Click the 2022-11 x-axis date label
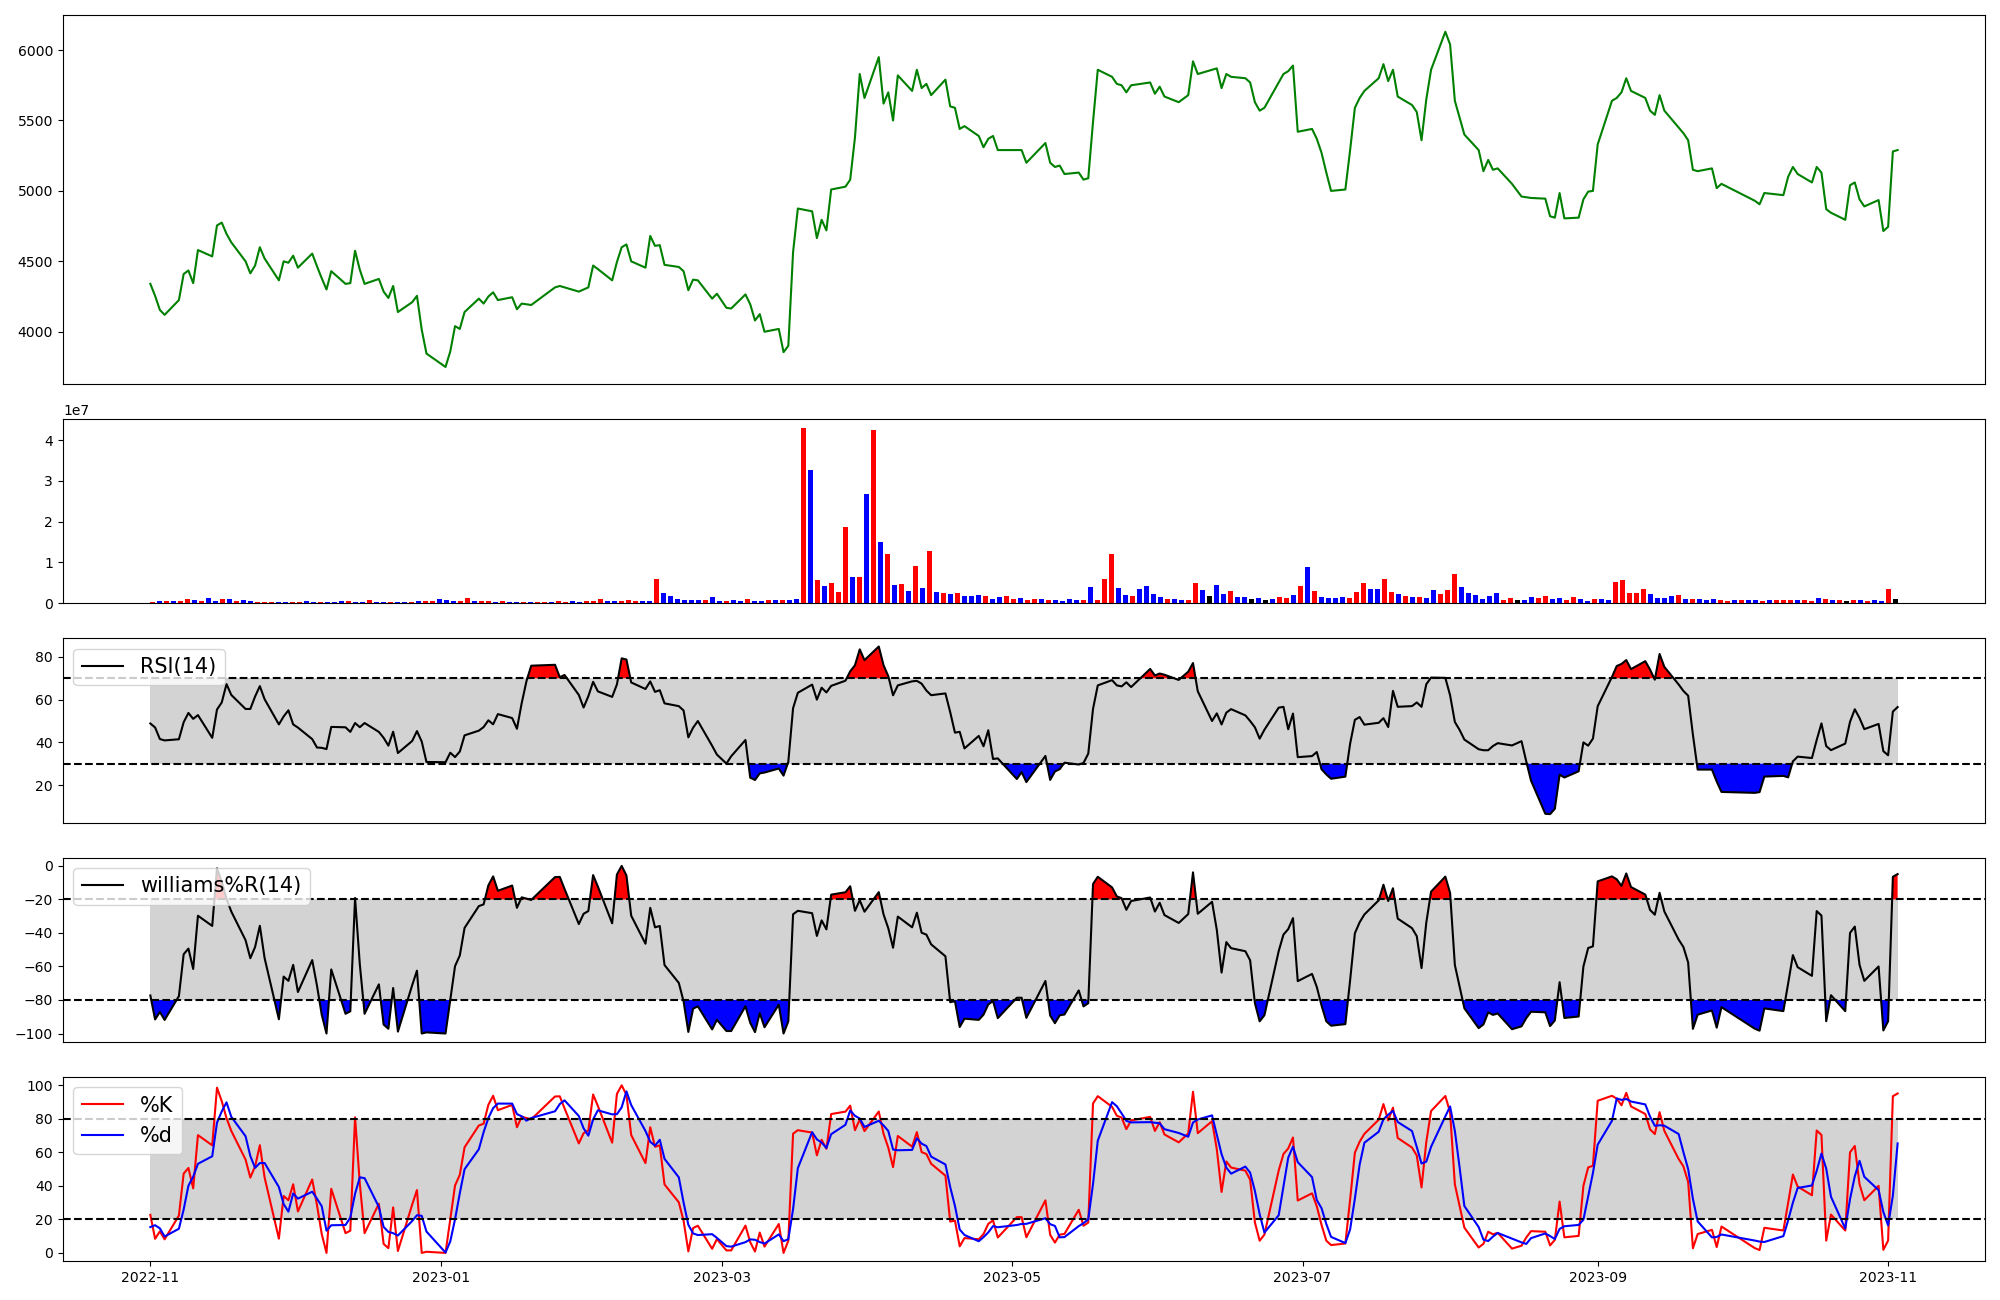The width and height of the screenshot is (2000, 1300). pyautogui.click(x=150, y=1277)
